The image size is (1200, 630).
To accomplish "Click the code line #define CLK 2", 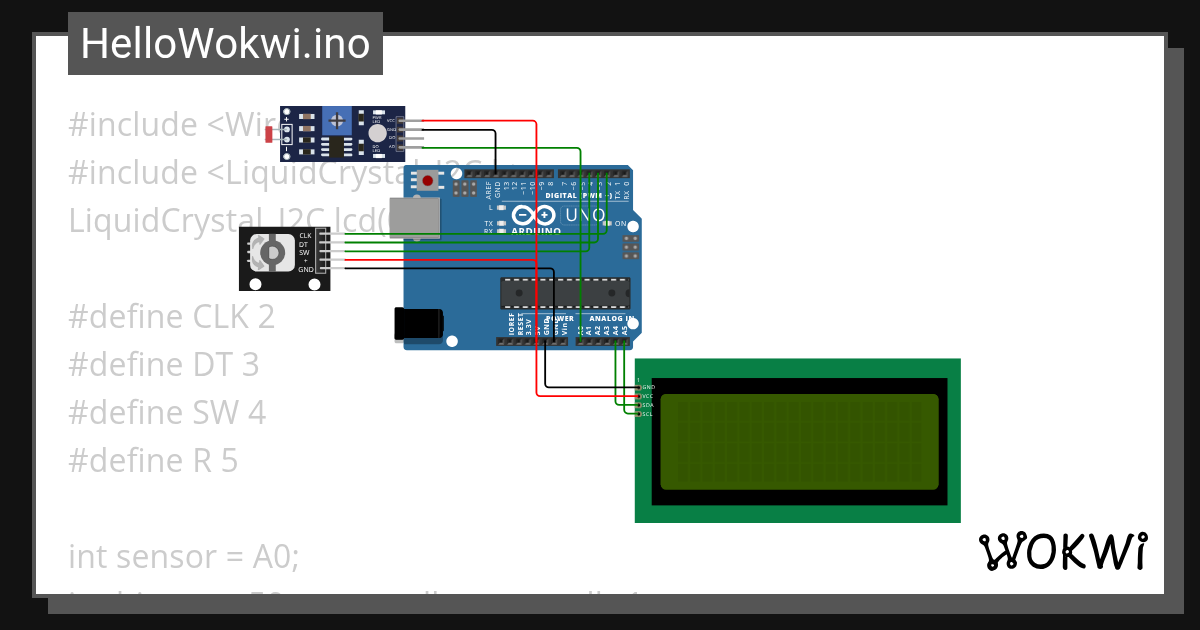I will [x=170, y=316].
